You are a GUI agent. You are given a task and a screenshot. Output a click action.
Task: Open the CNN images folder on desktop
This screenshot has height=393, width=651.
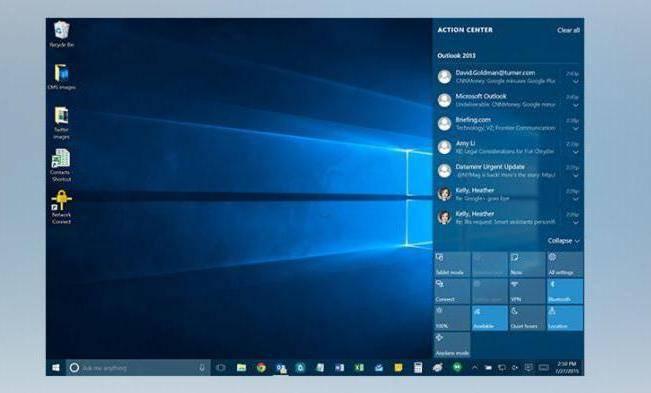[61, 77]
